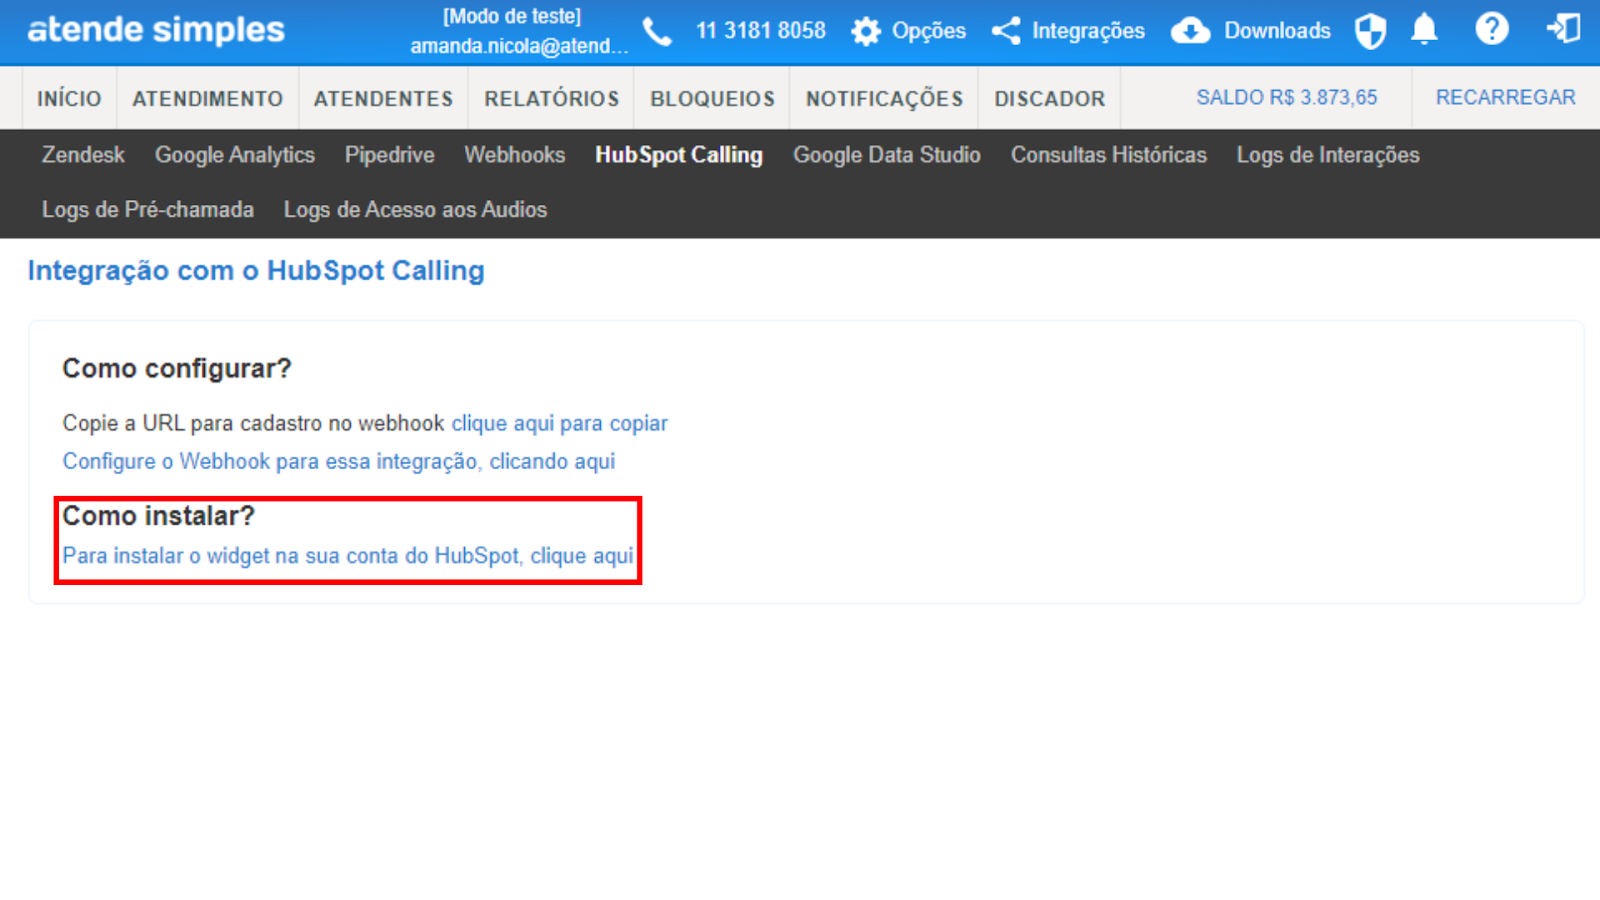The height and width of the screenshot is (900, 1600).
Task: Click the SALDO R$ 3.873,65 balance
Action: (1286, 98)
